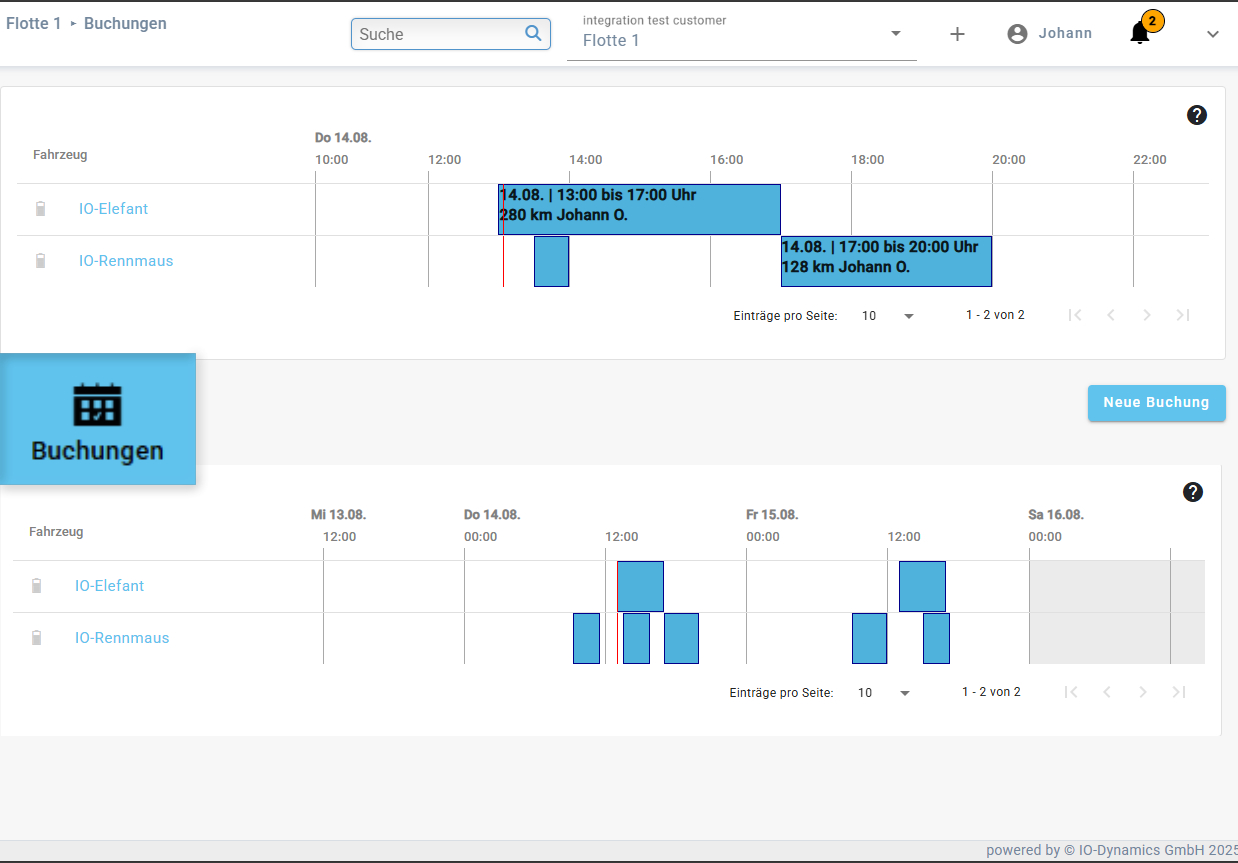The width and height of the screenshot is (1238, 863).
Task: Click the notification bell icon
Action: click(1140, 34)
